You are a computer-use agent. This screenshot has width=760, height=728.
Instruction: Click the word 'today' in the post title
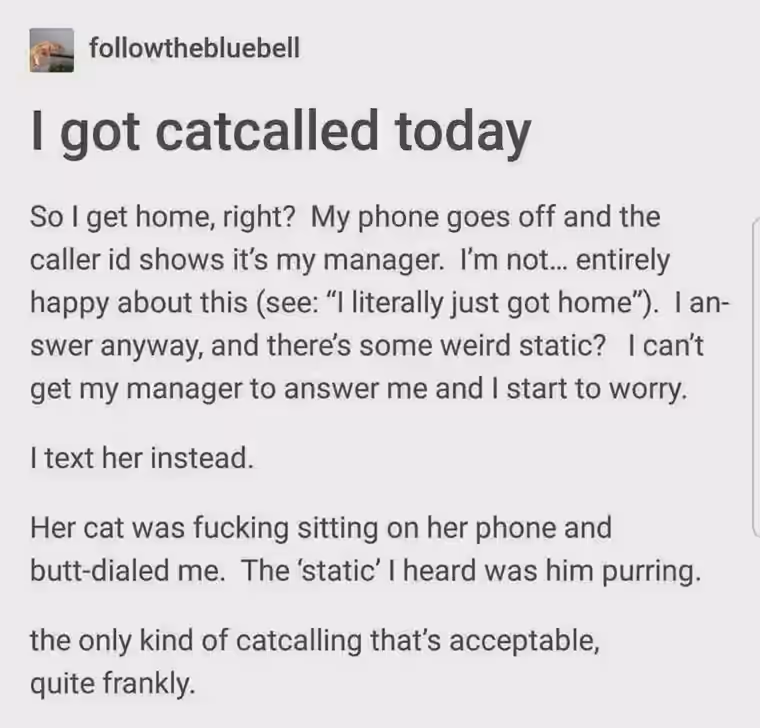463,133
